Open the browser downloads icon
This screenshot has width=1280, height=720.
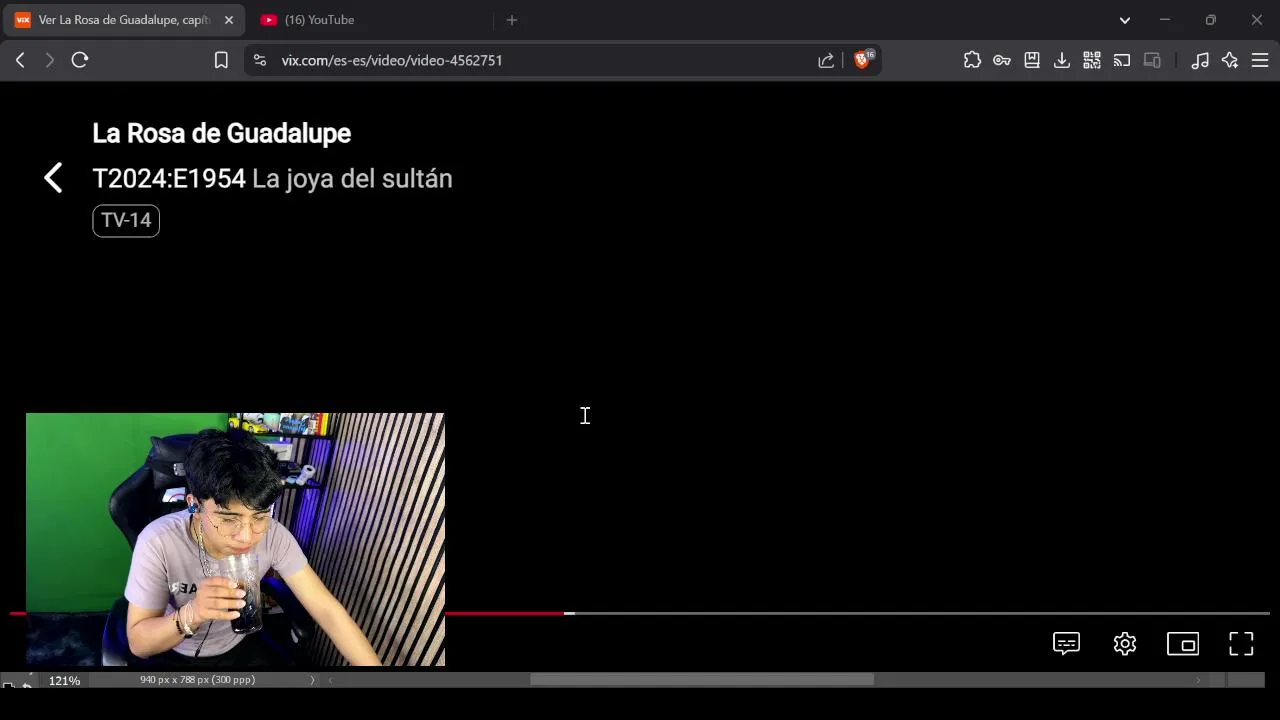pos(1062,60)
